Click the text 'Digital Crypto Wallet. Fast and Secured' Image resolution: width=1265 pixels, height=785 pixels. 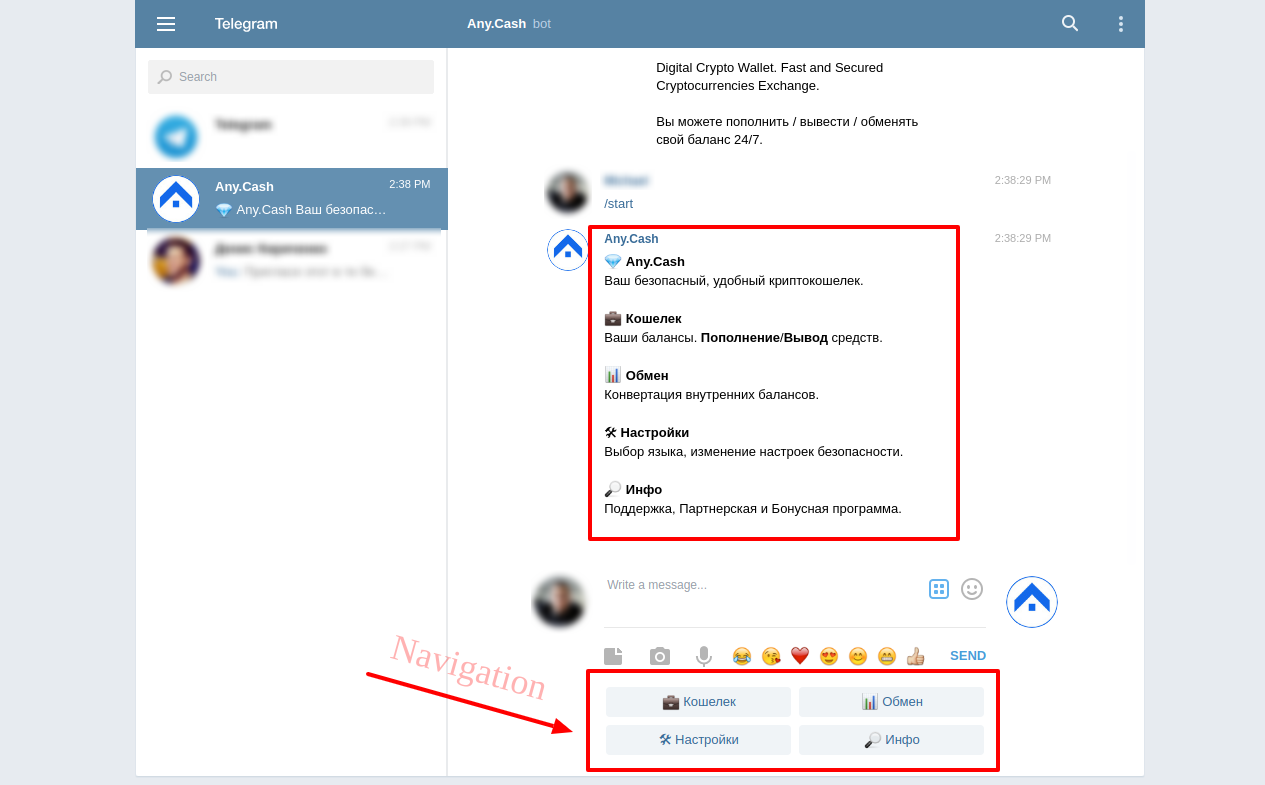point(770,68)
